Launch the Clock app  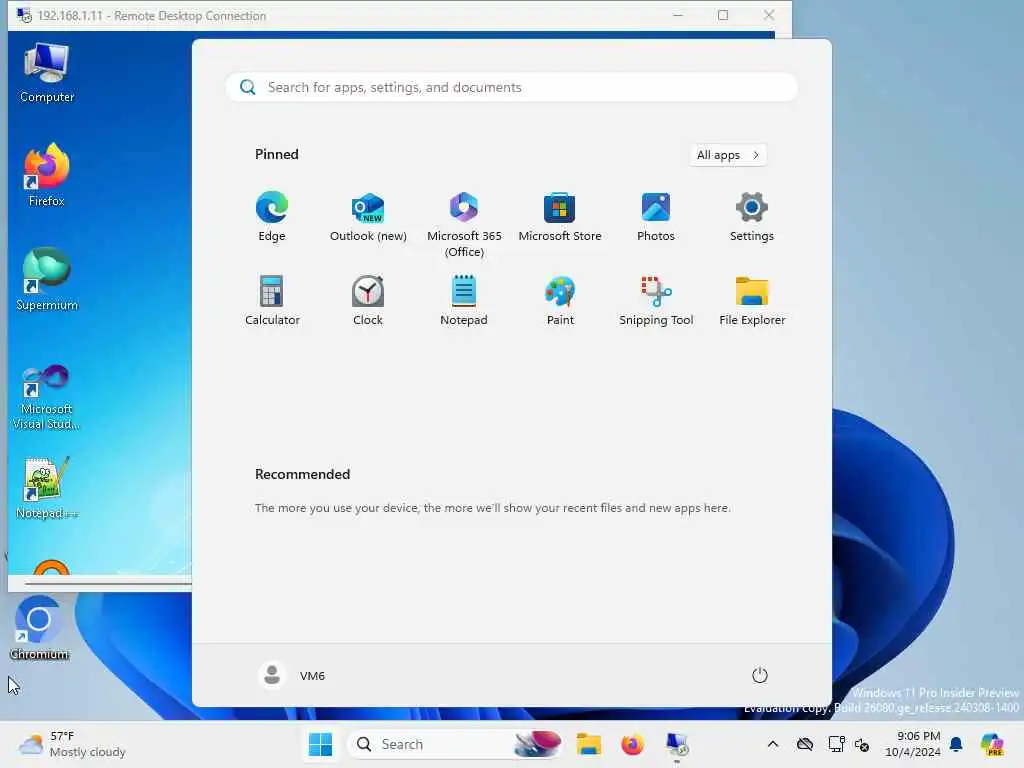click(x=368, y=301)
